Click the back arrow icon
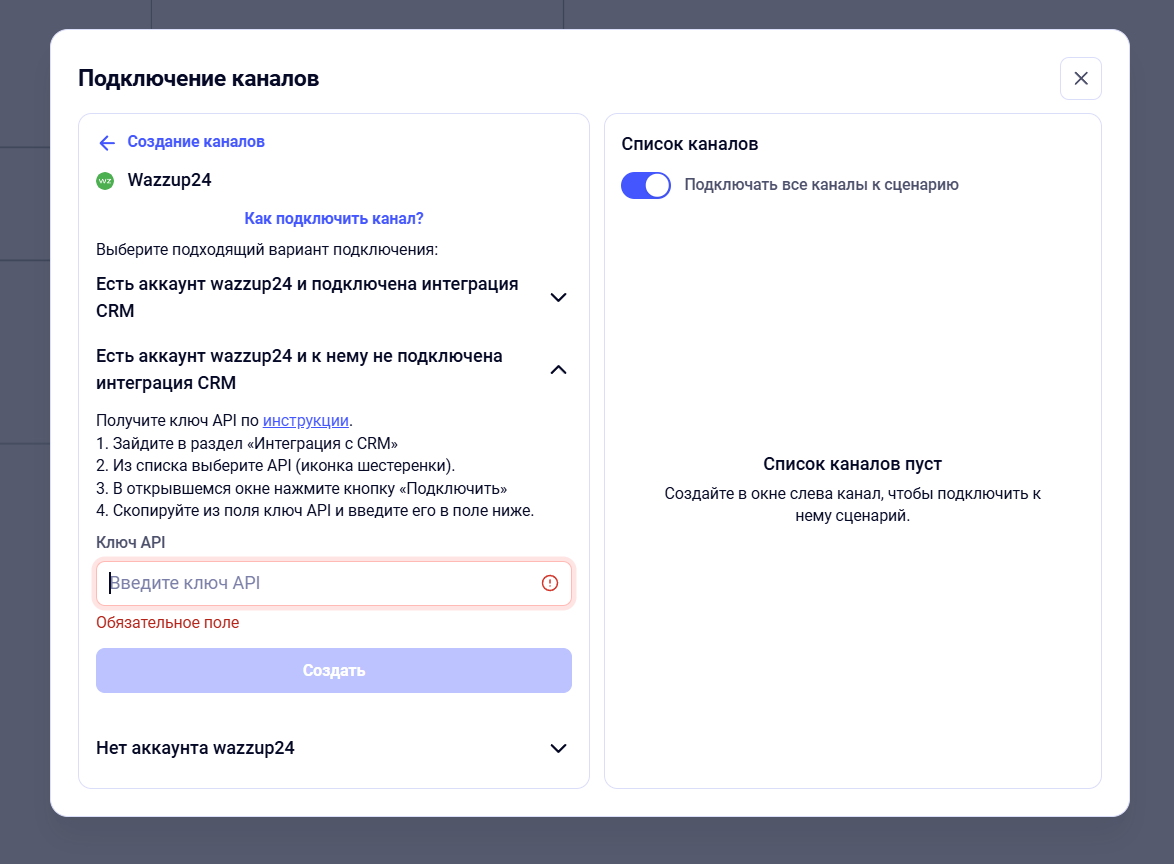The height and width of the screenshot is (864, 1174). point(107,143)
